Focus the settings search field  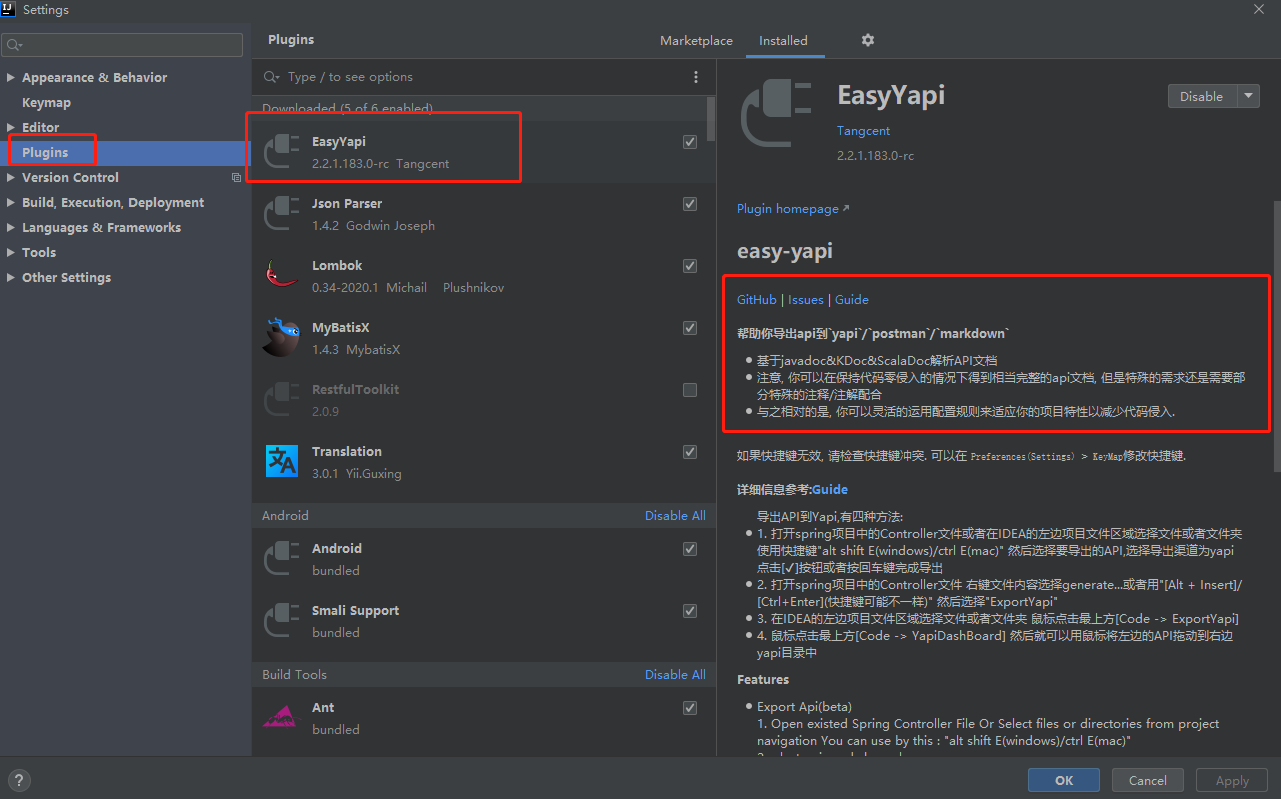click(x=122, y=45)
